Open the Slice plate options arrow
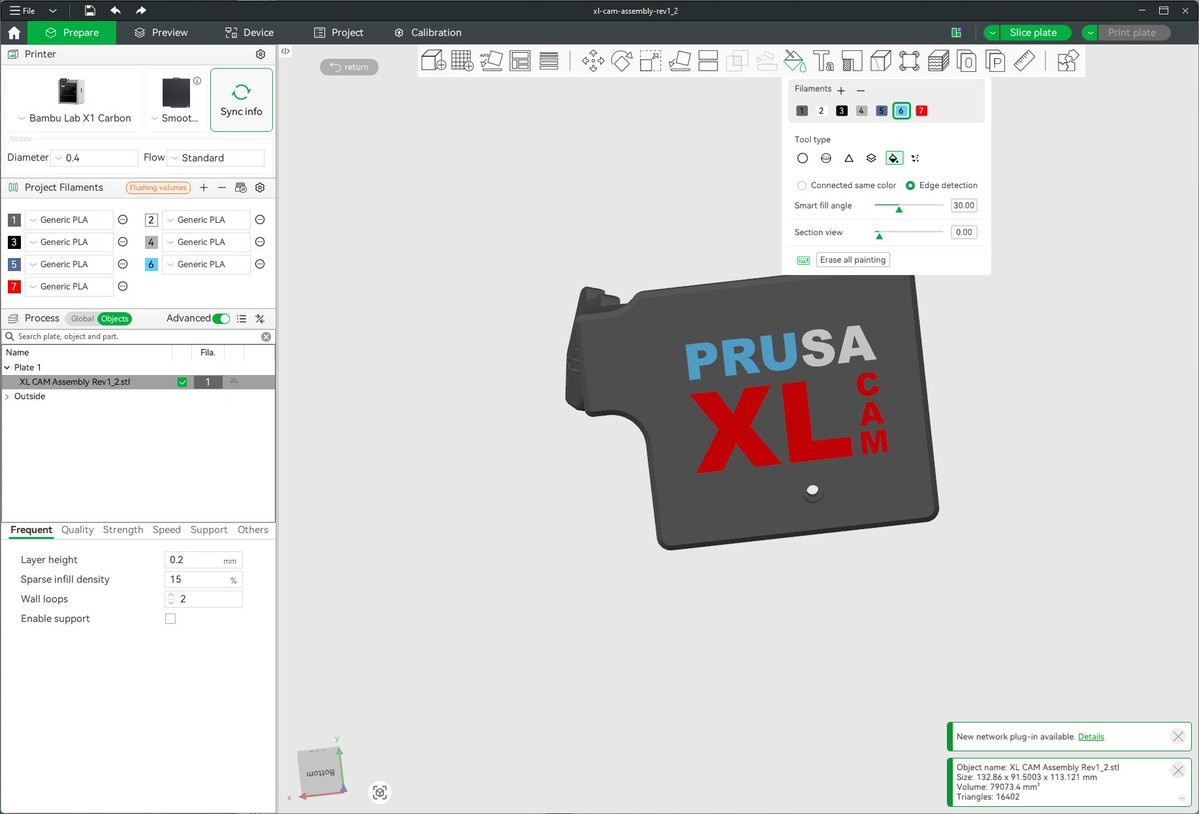Viewport: 1199px width, 814px height. coord(992,33)
